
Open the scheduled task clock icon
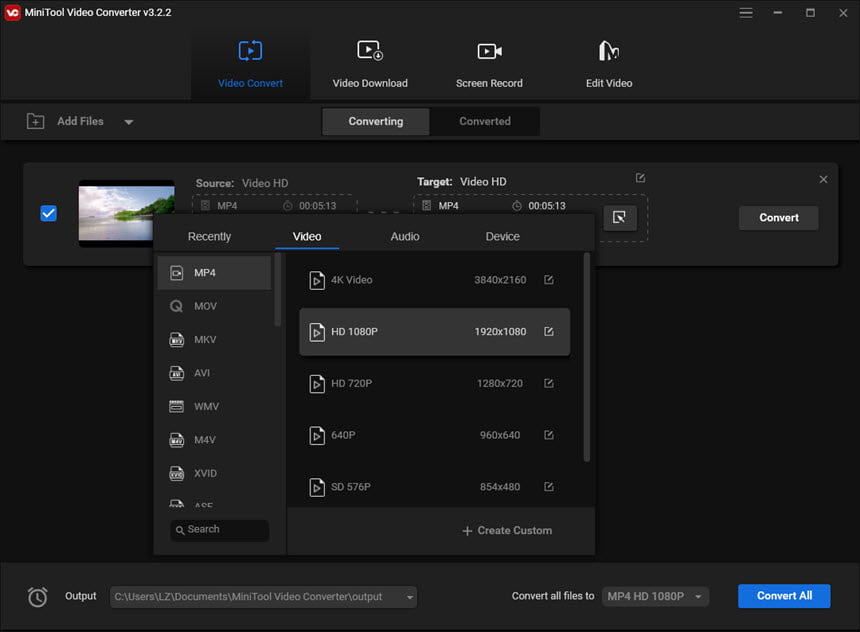37,597
